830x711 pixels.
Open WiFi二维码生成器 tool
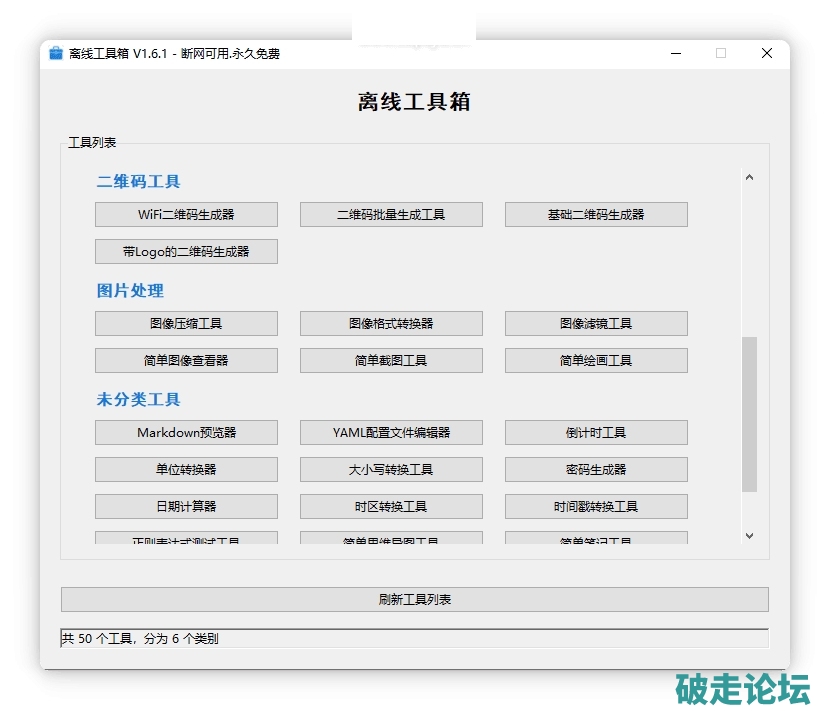tap(186, 215)
